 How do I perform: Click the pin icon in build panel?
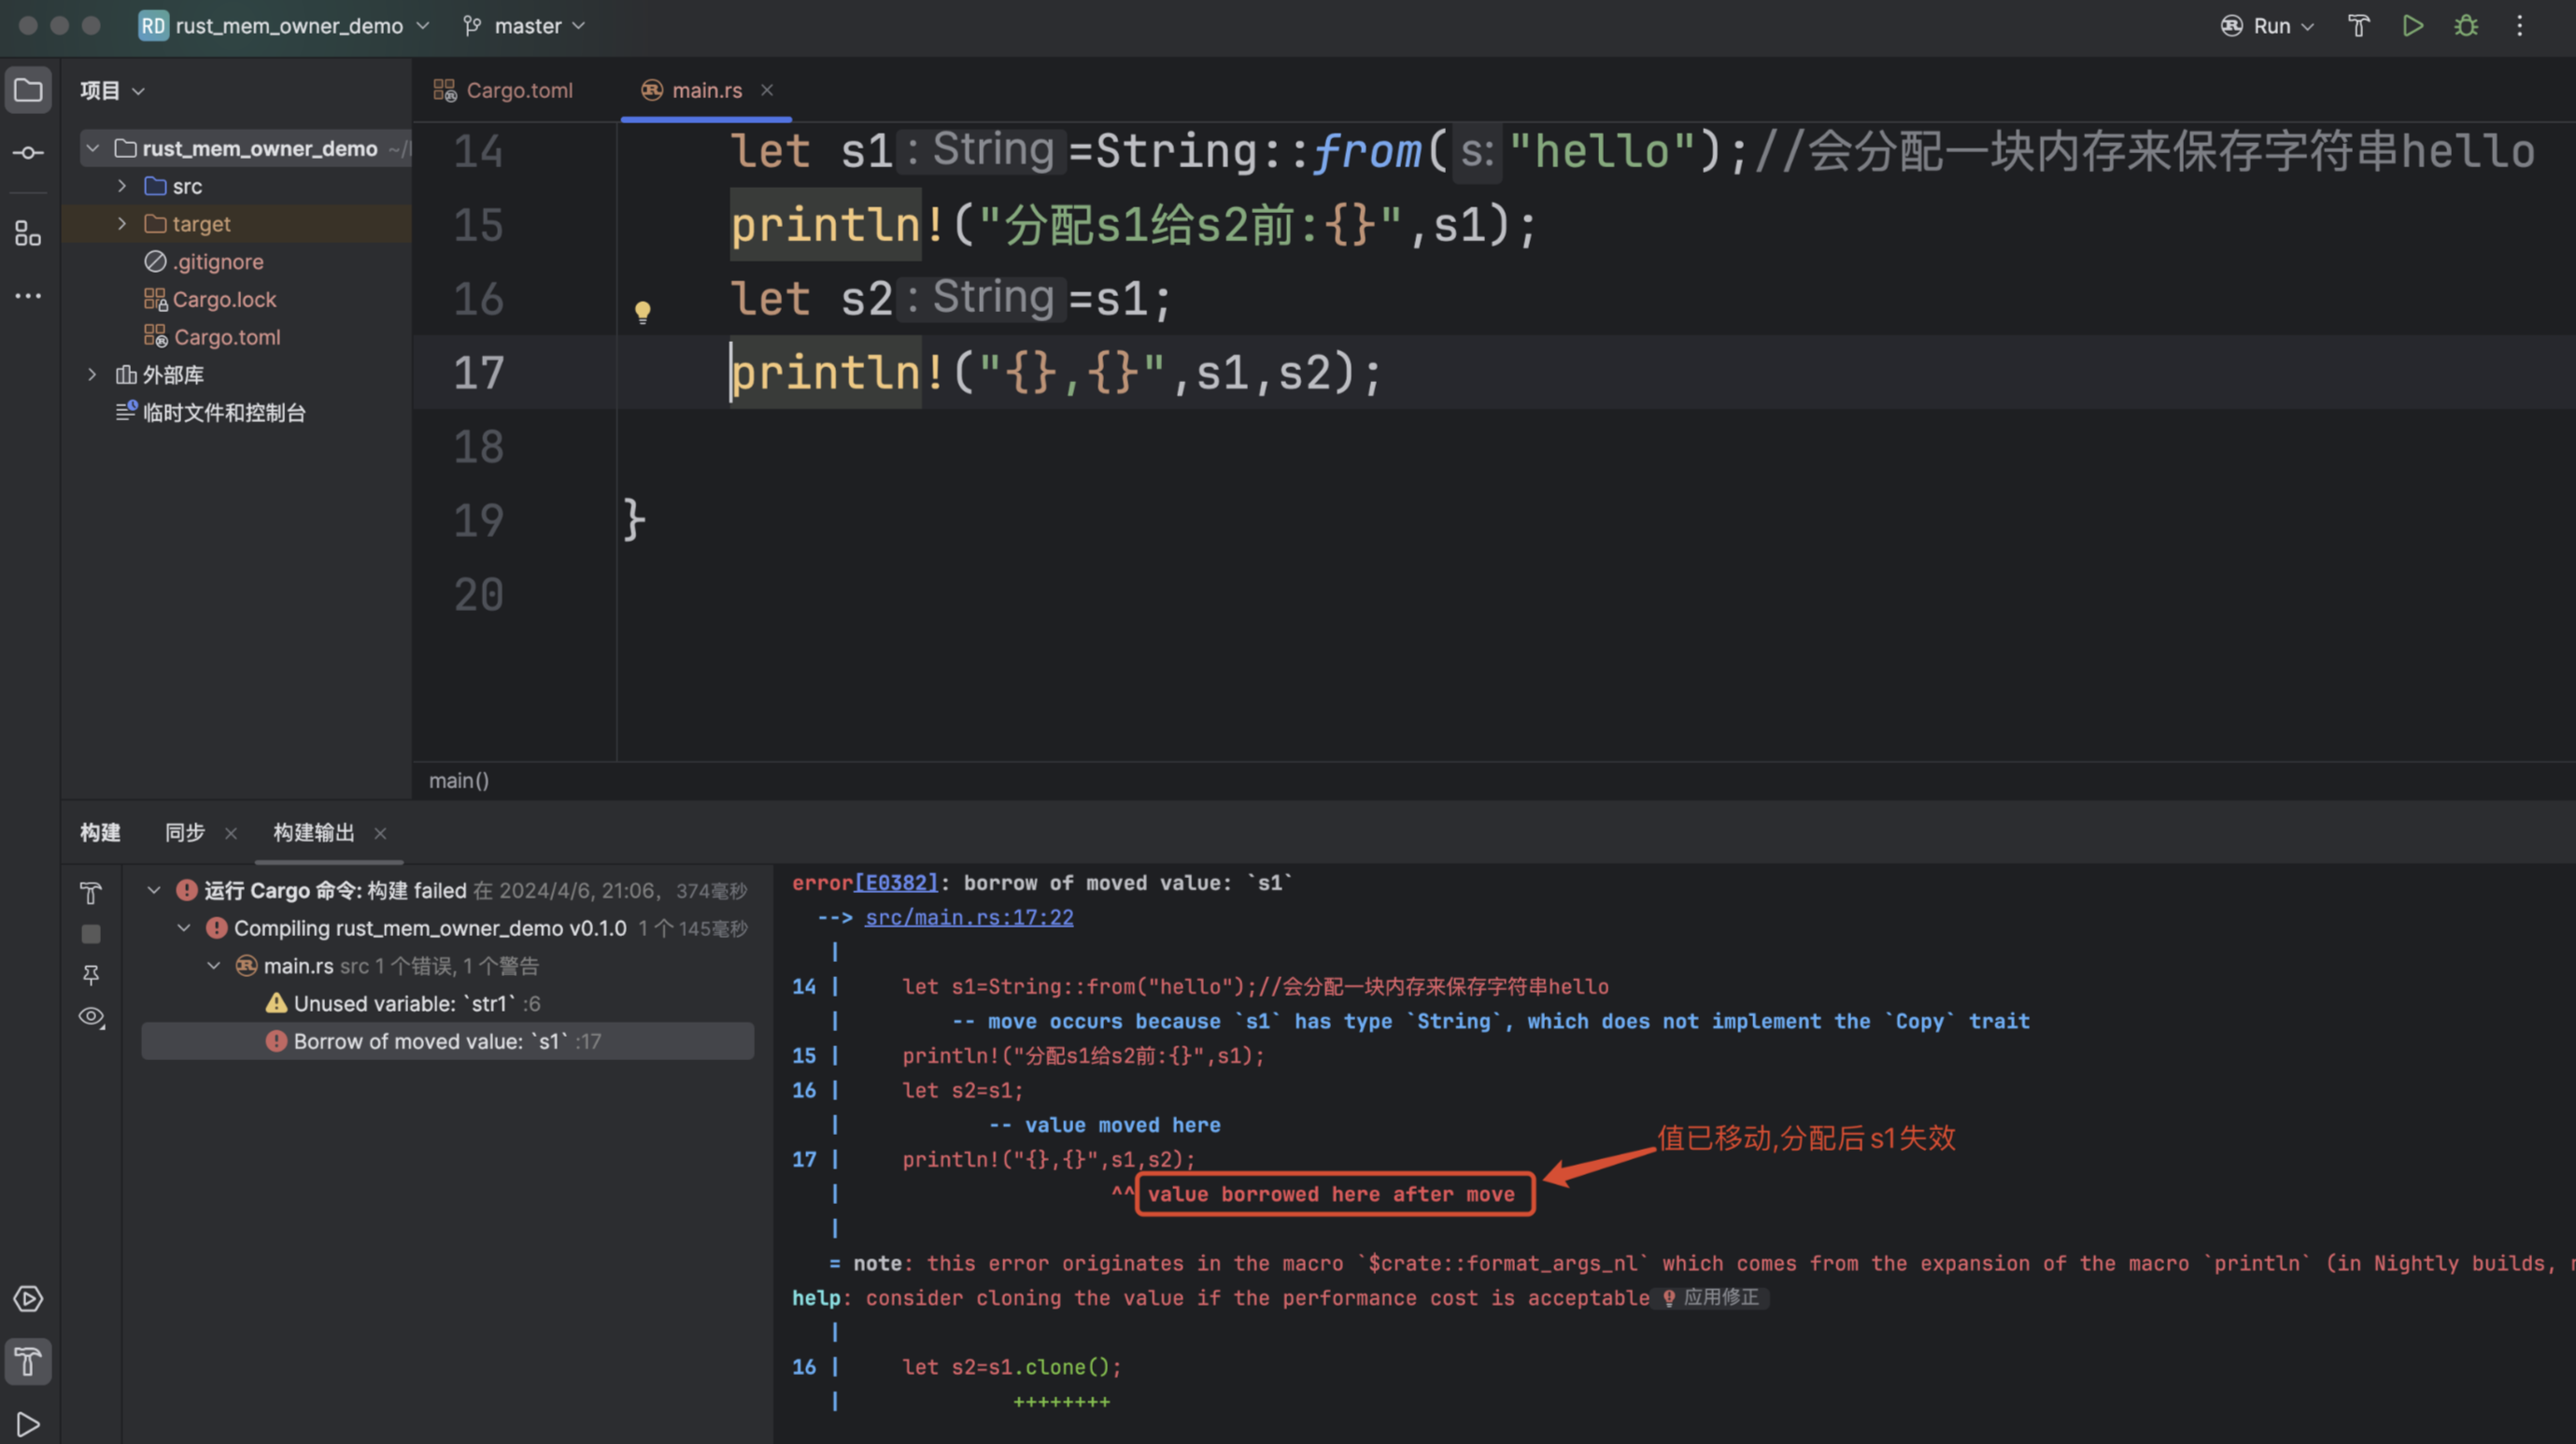(x=91, y=974)
